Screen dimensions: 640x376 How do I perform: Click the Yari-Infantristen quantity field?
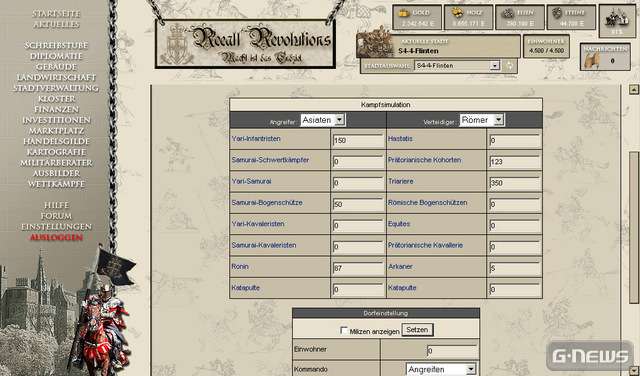[x=358, y=140]
